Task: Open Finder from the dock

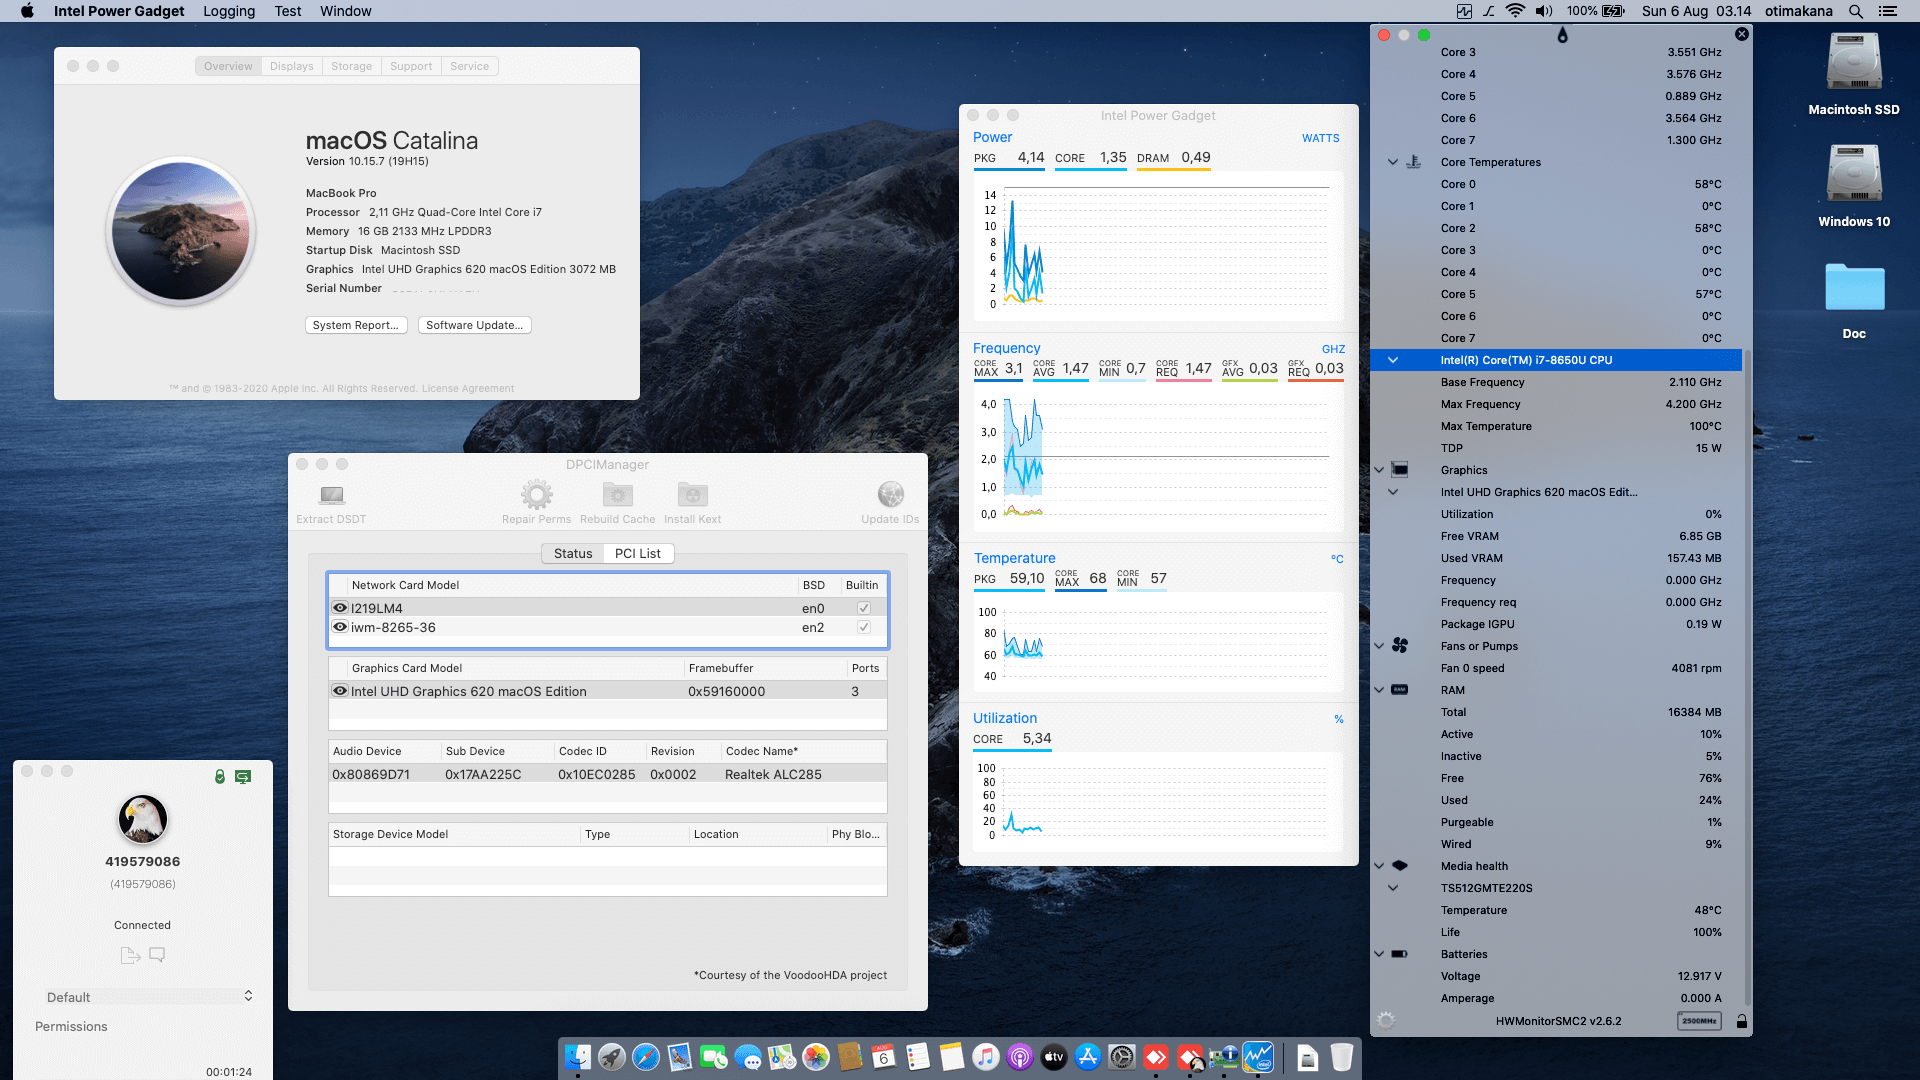Action: coord(578,1057)
